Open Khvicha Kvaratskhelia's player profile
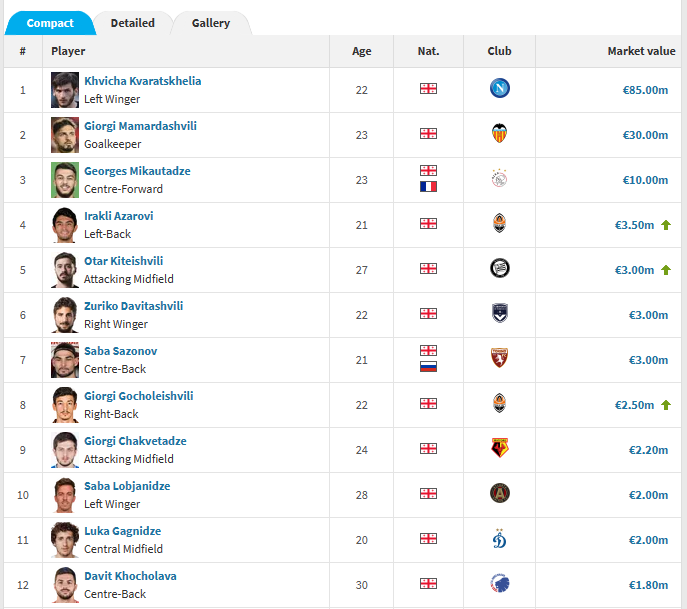687x609 pixels. tap(142, 81)
